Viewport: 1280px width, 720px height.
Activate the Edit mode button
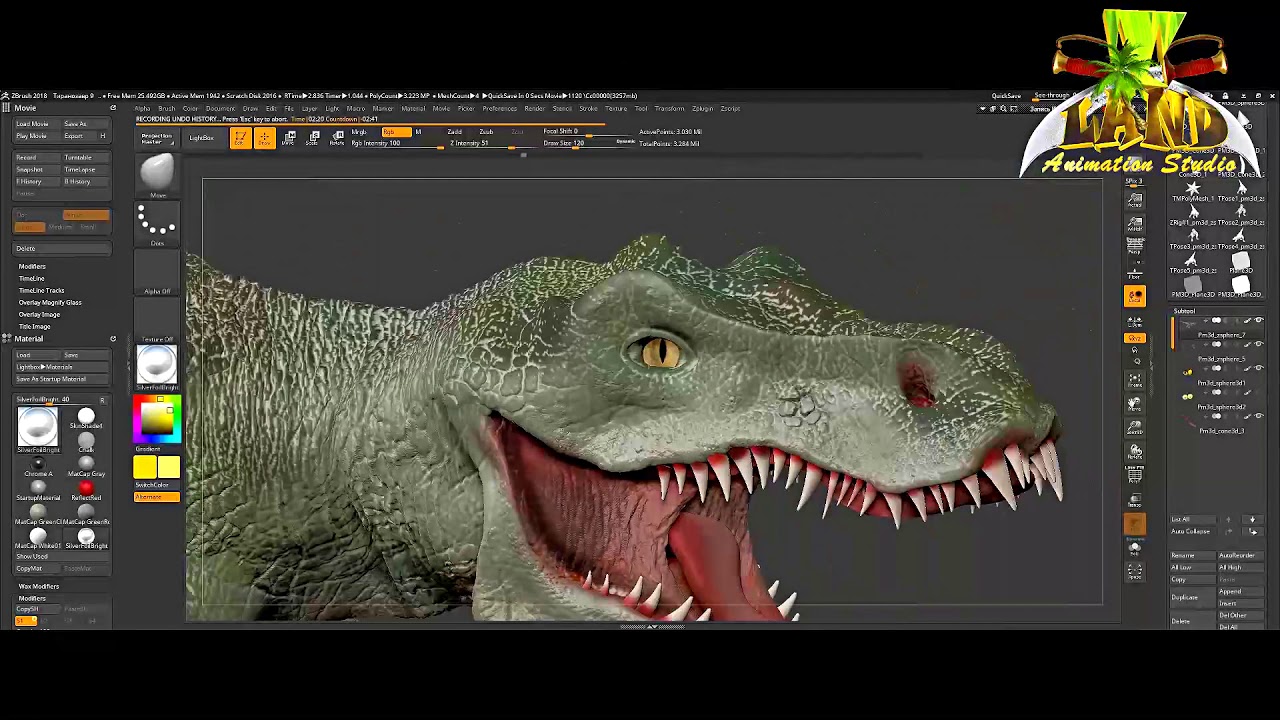pyautogui.click(x=240, y=139)
